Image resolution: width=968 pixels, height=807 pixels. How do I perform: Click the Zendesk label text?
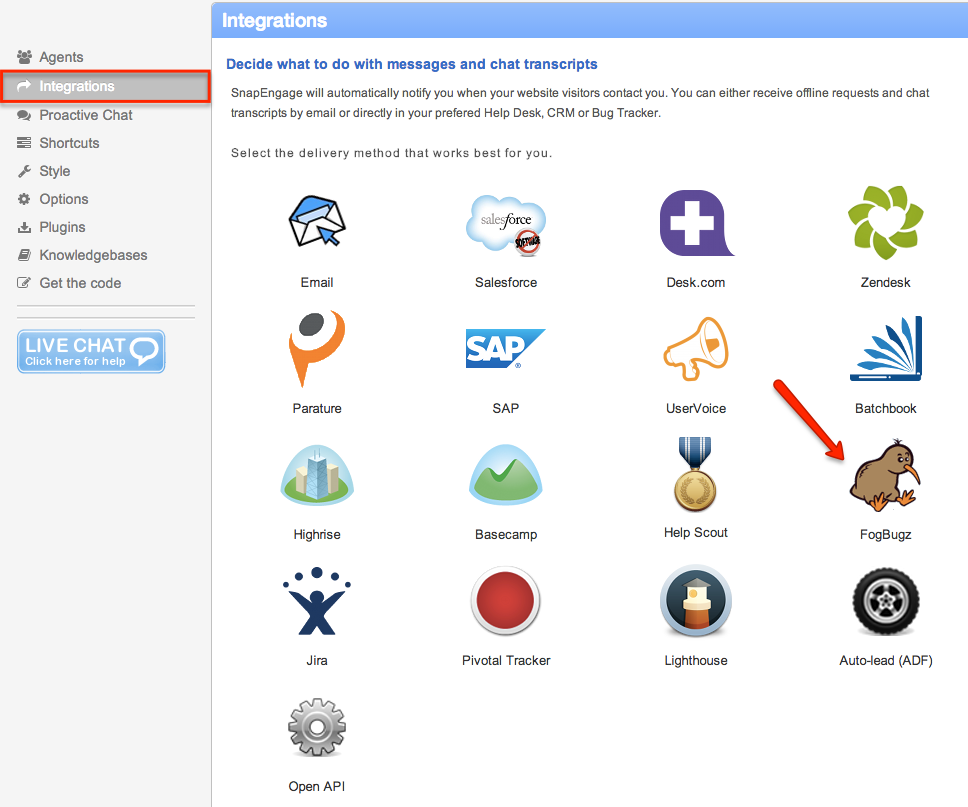(x=885, y=282)
